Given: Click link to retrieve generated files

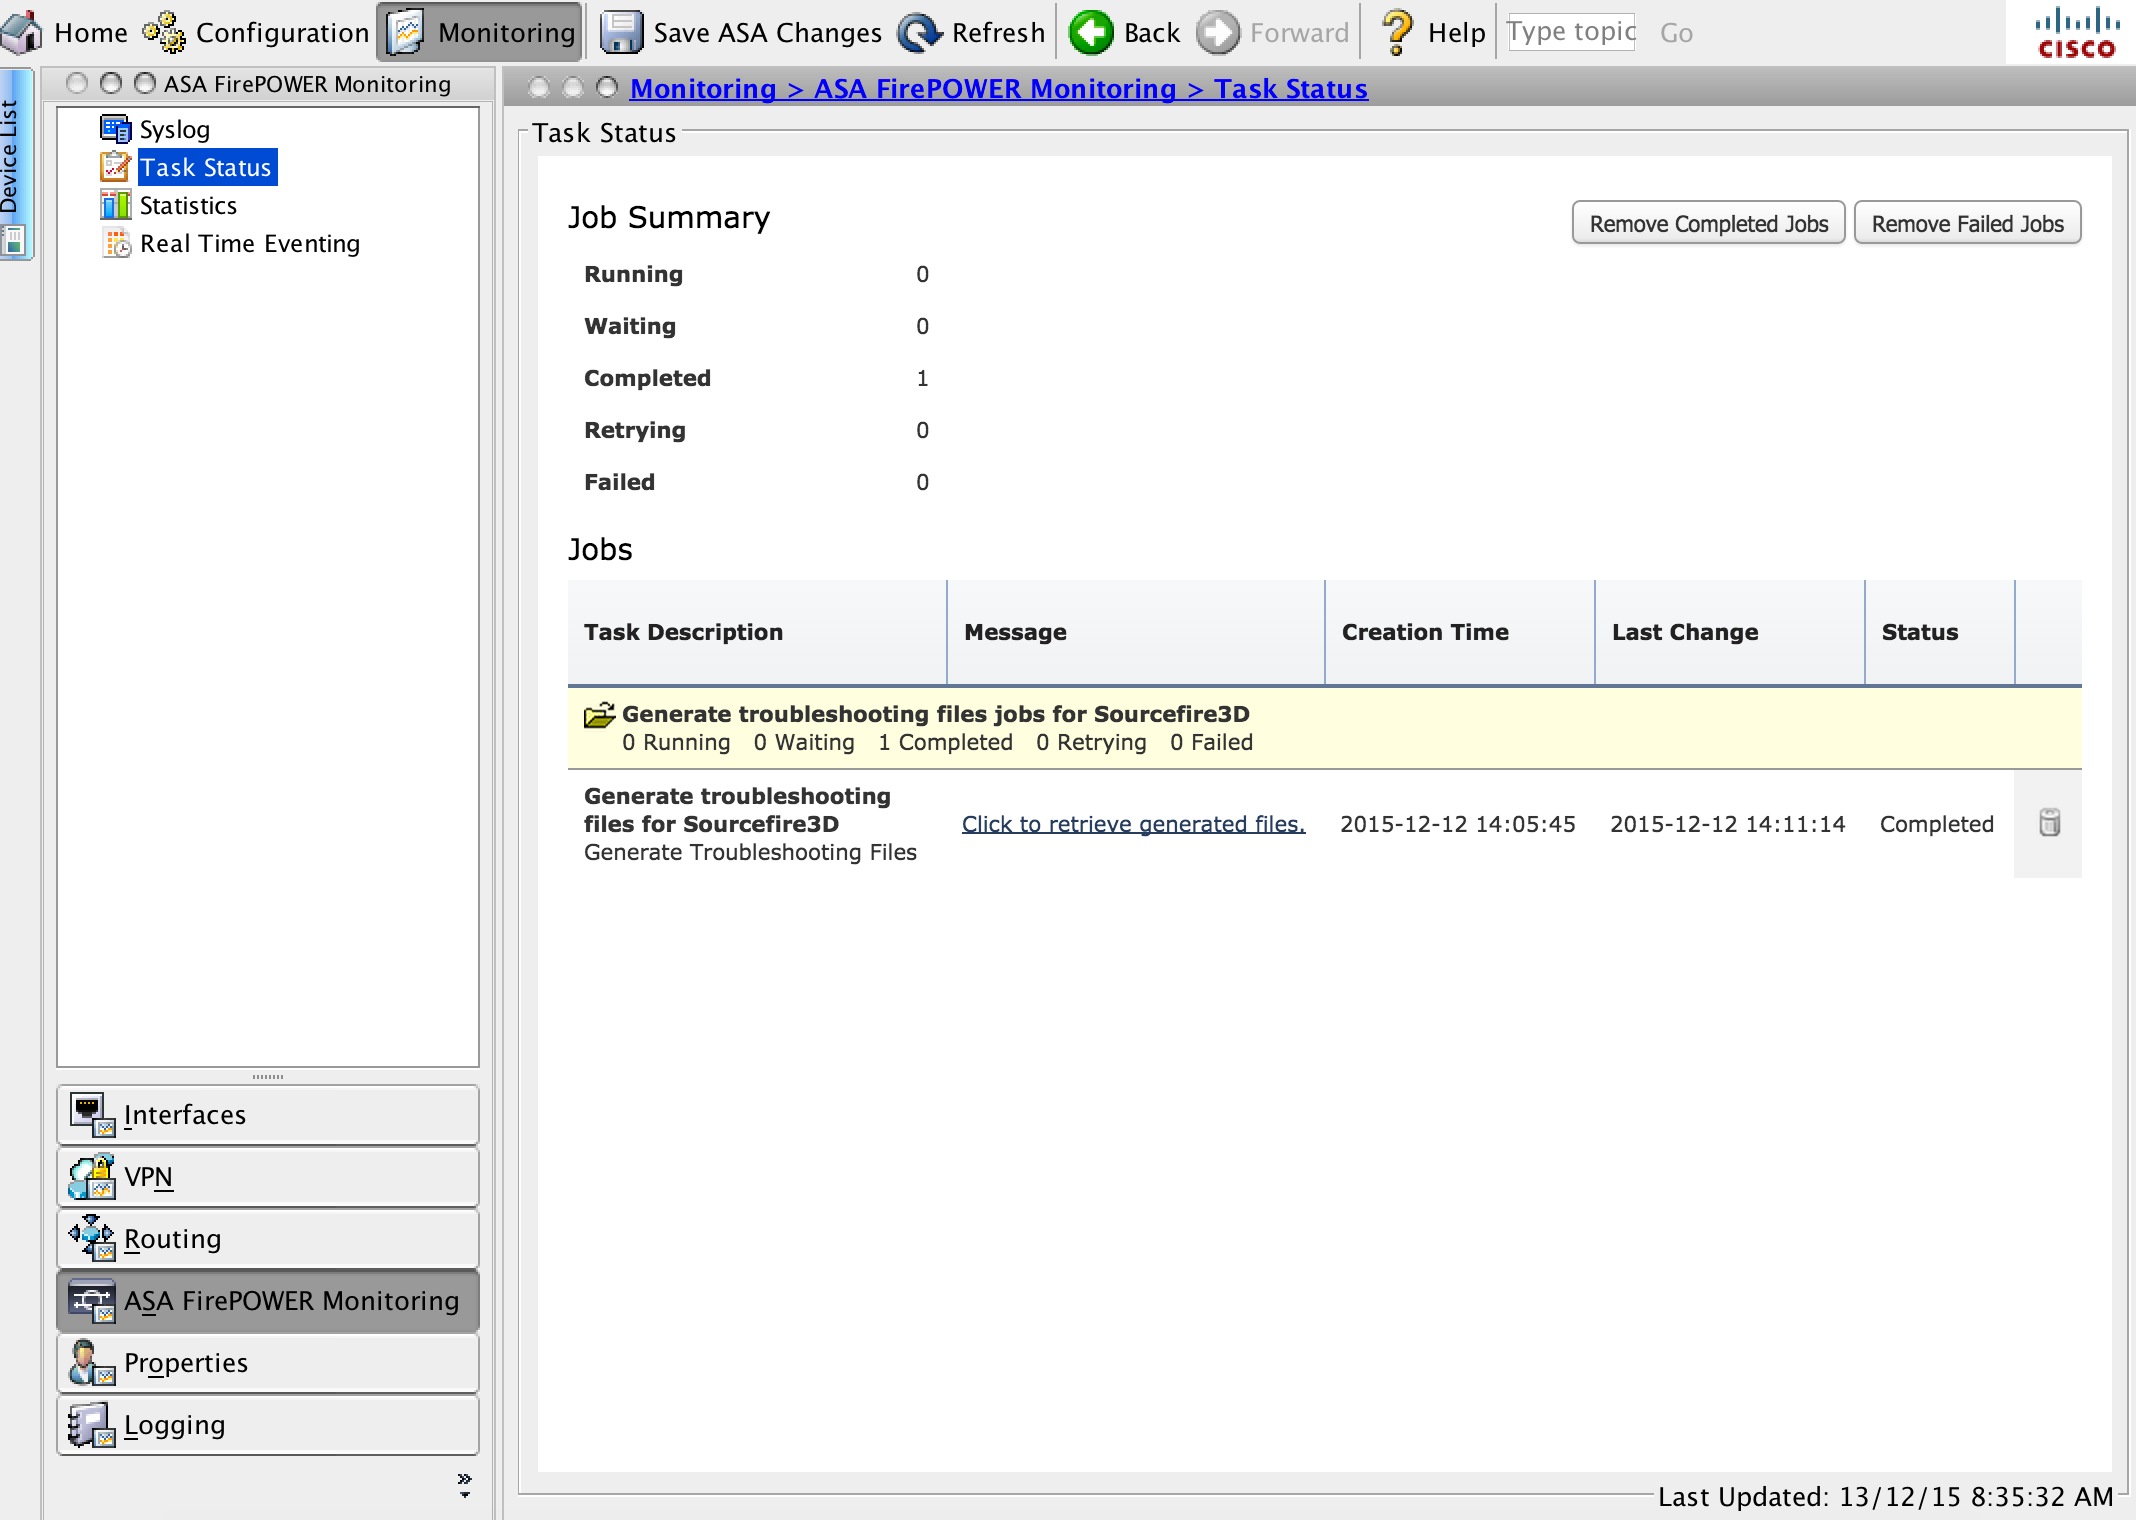Looking at the screenshot, I should pyautogui.click(x=1133, y=824).
